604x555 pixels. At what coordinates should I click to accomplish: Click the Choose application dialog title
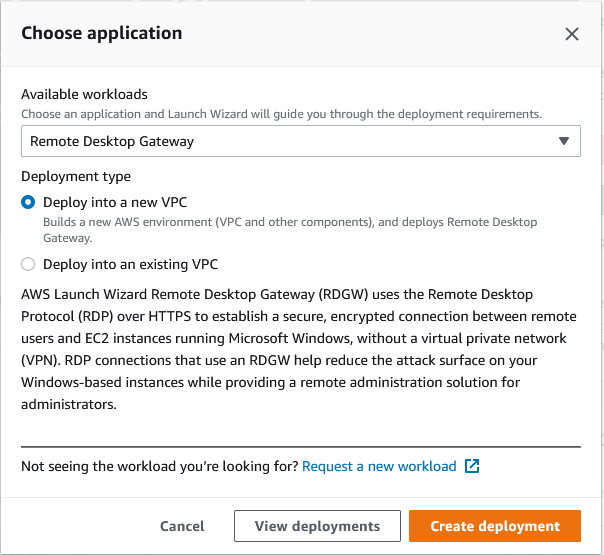[102, 33]
